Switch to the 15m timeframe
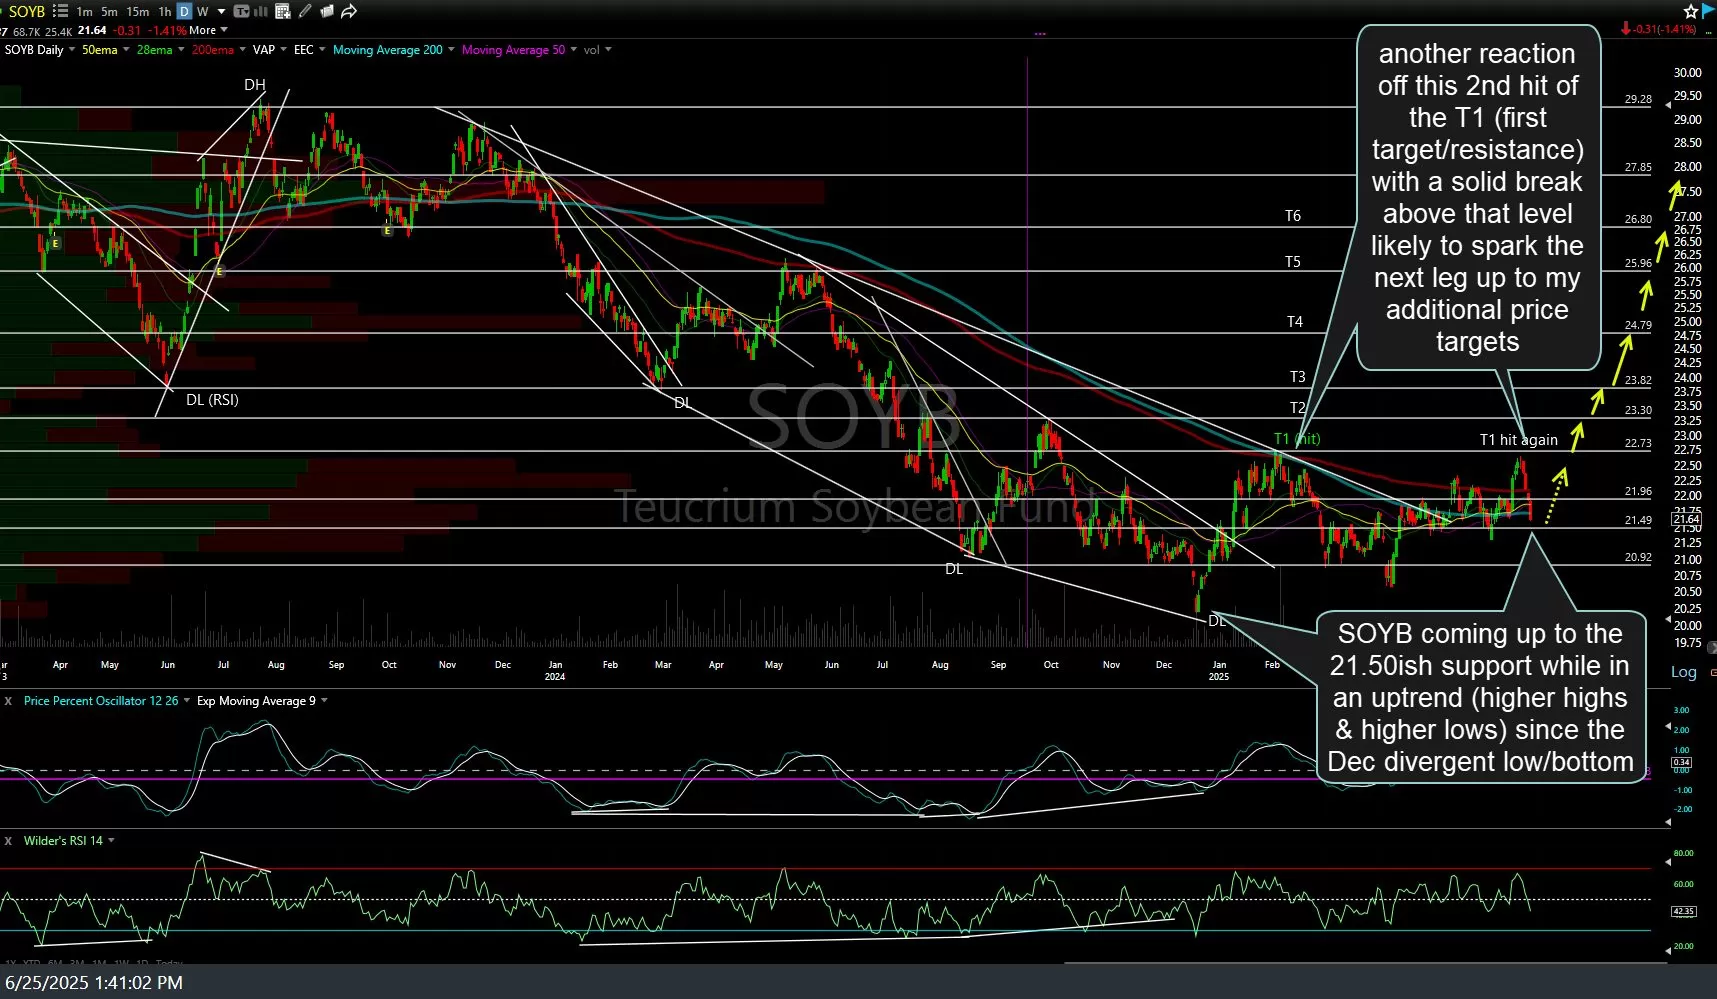Image resolution: width=1717 pixels, height=999 pixels. click(138, 11)
